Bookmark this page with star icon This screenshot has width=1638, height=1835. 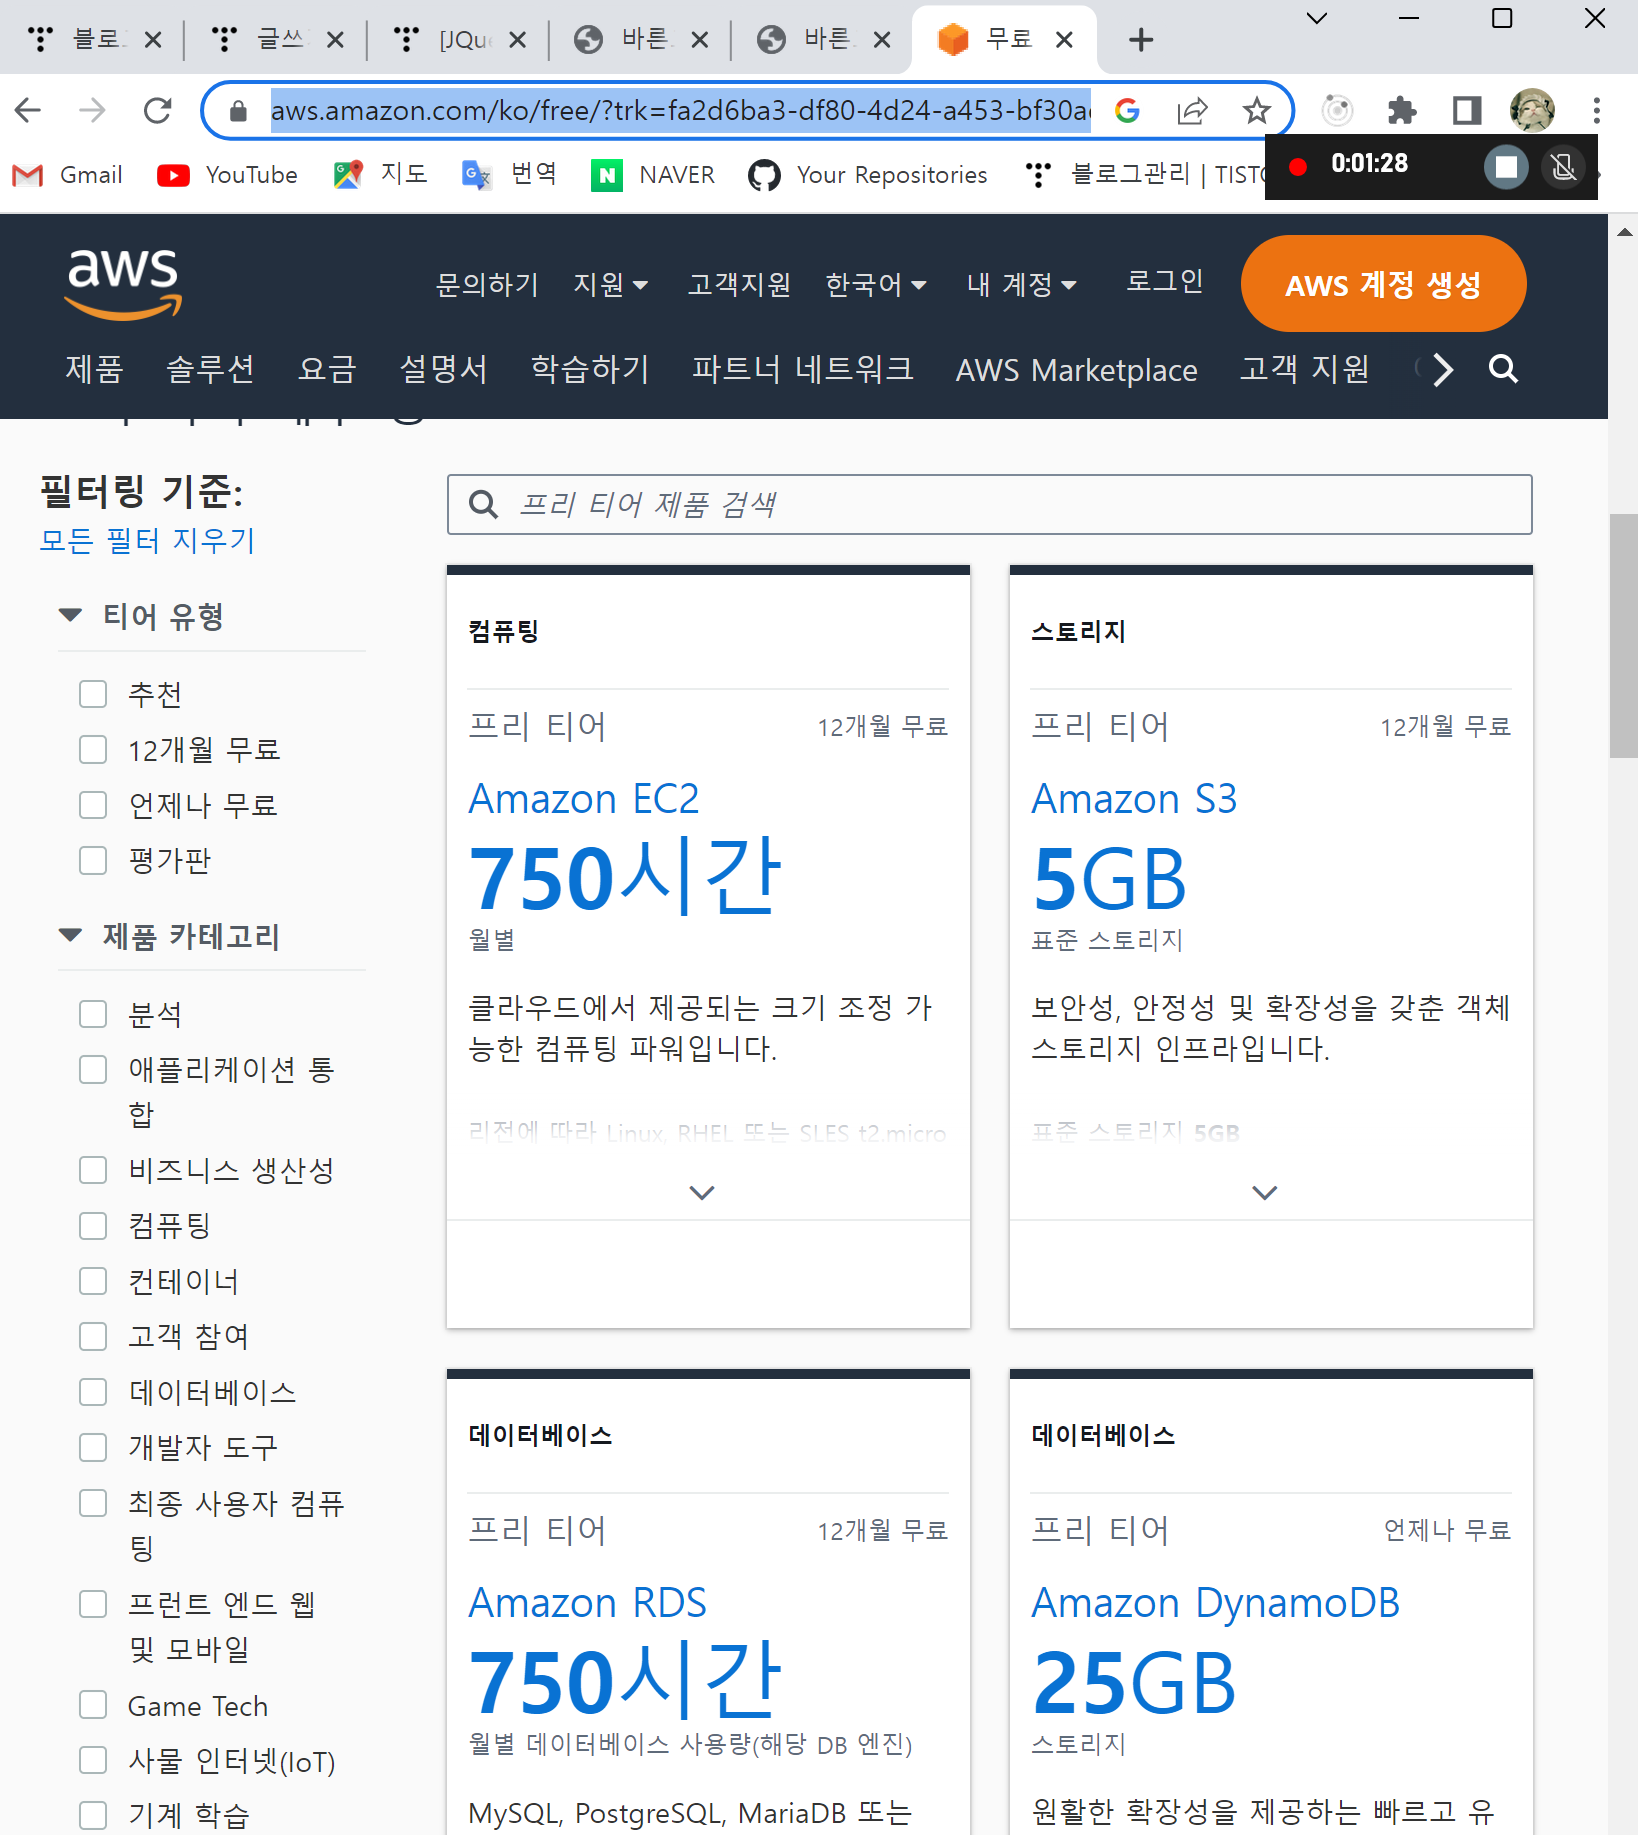point(1256,110)
